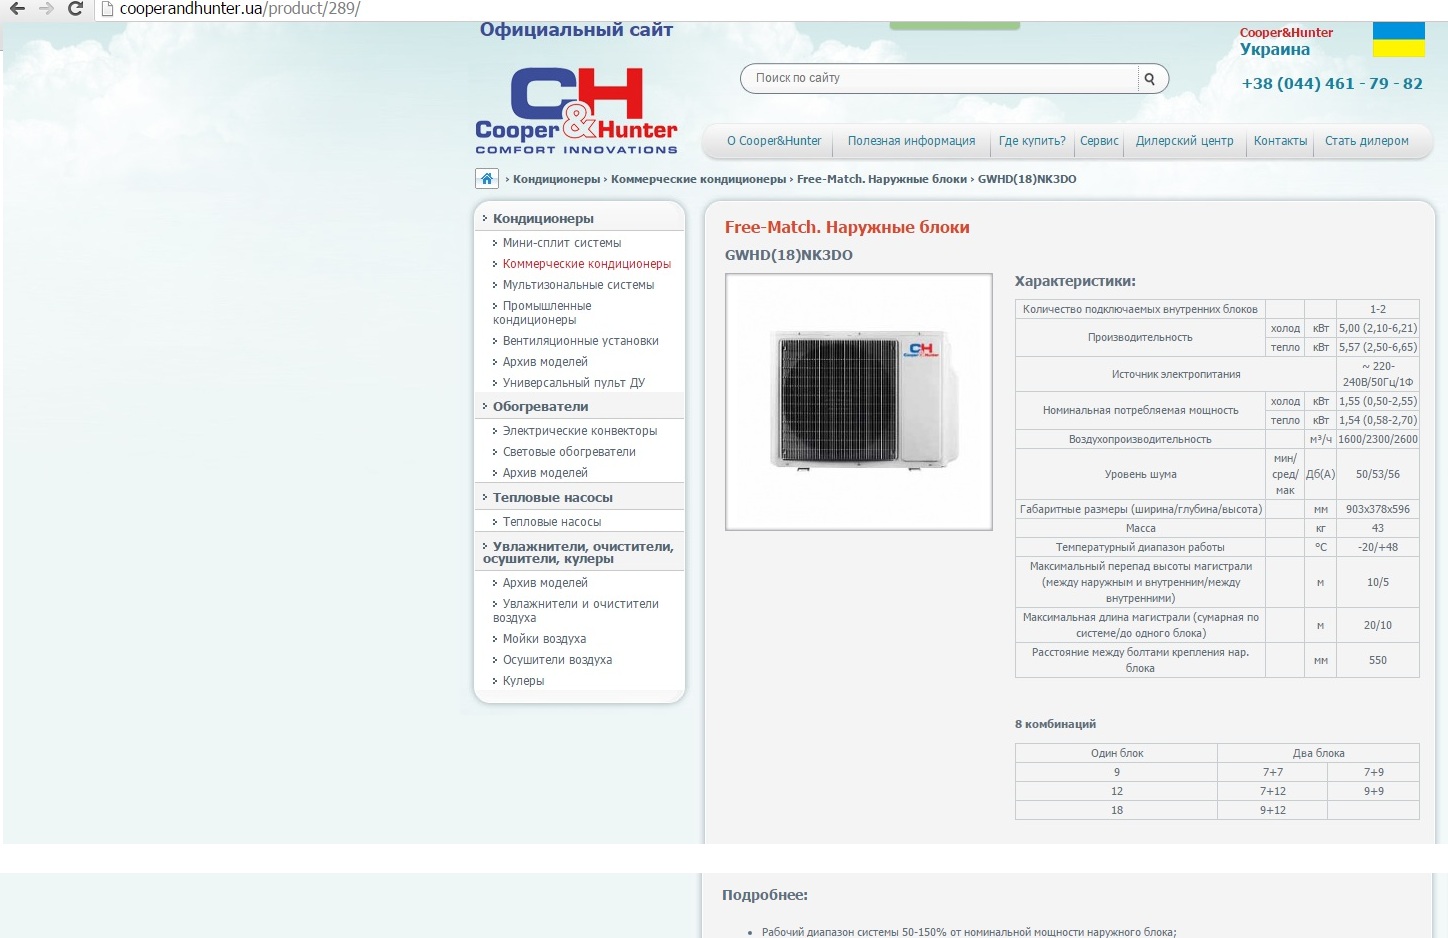The width and height of the screenshot is (1448, 938).
Task: Click the 'Официальный сайт' header text
Action: [x=576, y=30]
